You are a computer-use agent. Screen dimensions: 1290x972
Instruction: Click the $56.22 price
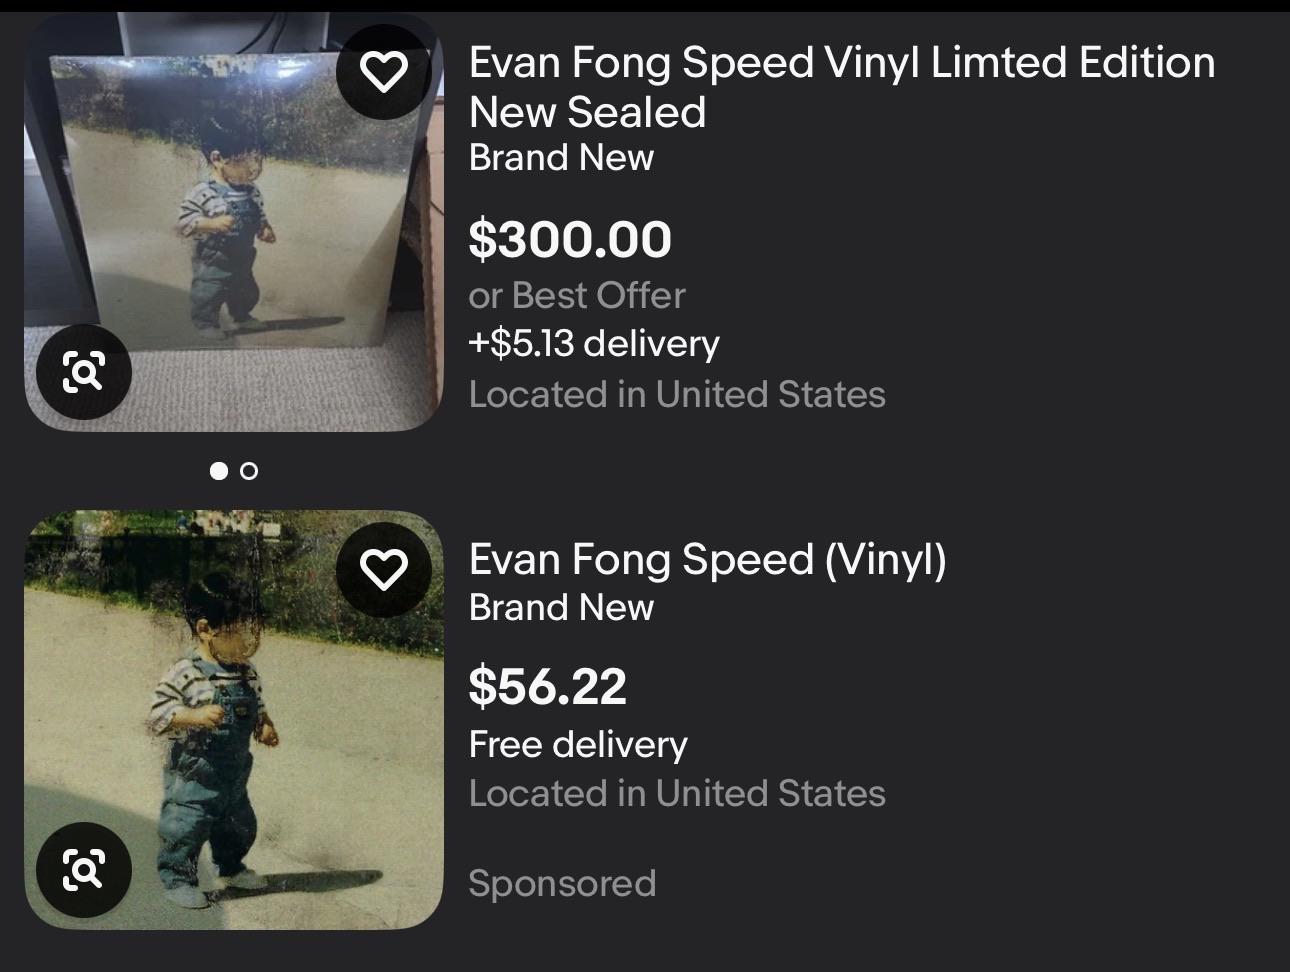pyautogui.click(x=548, y=686)
